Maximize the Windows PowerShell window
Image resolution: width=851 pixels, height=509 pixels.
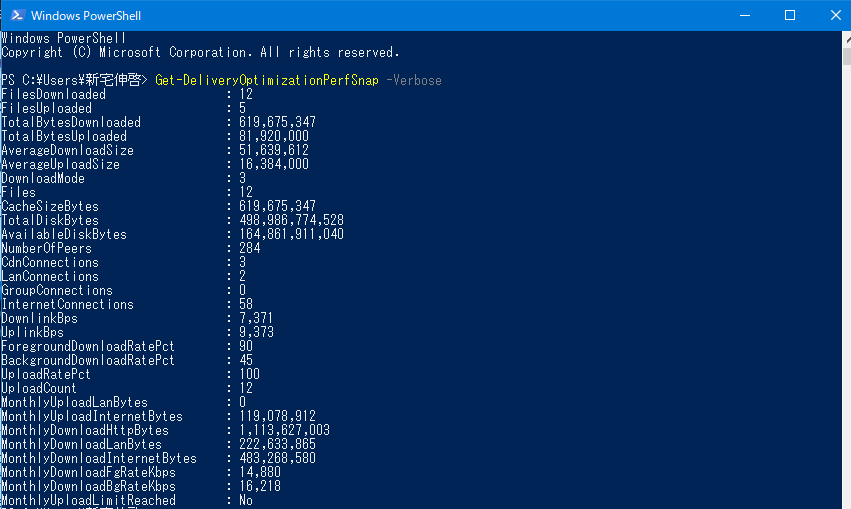790,15
